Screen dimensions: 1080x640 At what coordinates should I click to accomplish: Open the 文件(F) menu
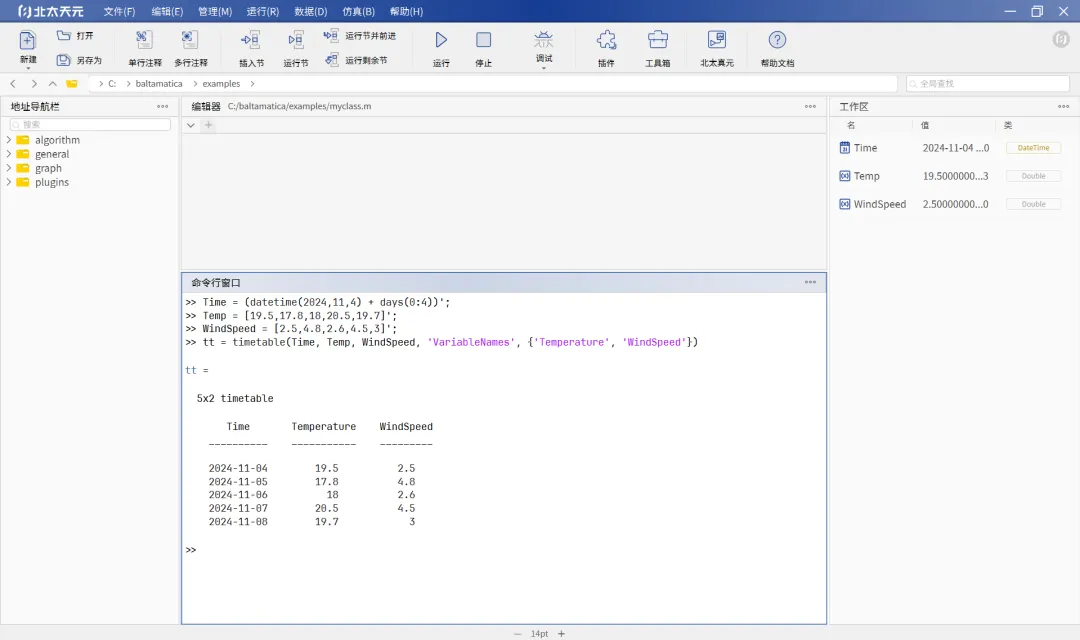point(119,11)
